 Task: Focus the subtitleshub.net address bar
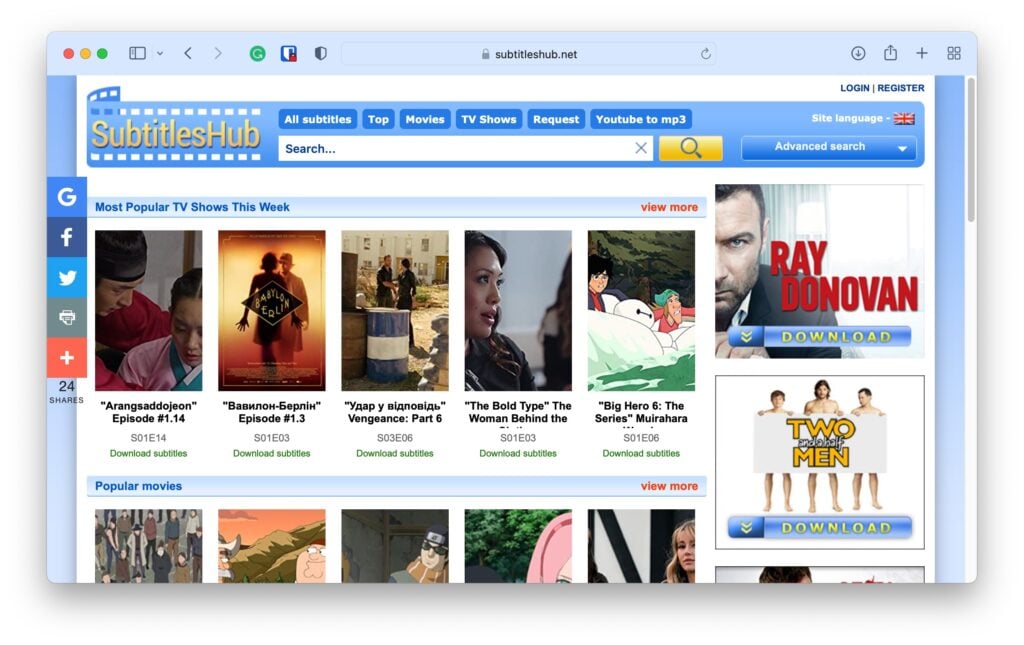coord(529,54)
